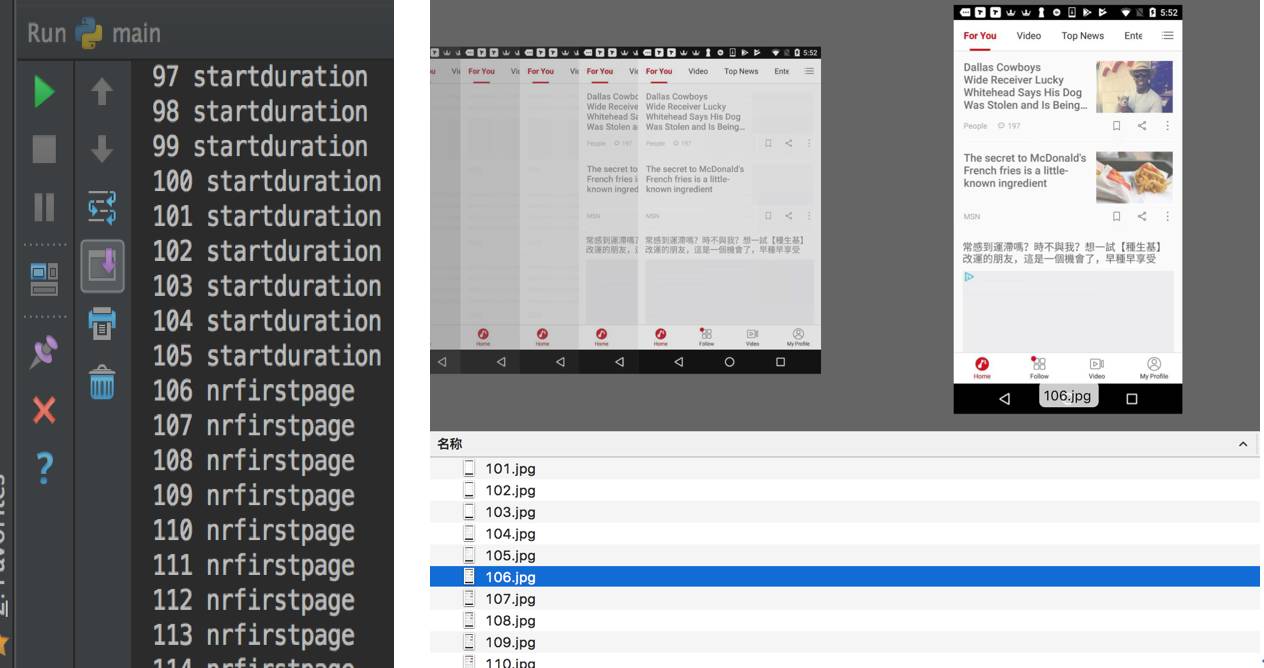Pause output with the pause icon
1264x668 pixels.
pyautogui.click(x=44, y=207)
